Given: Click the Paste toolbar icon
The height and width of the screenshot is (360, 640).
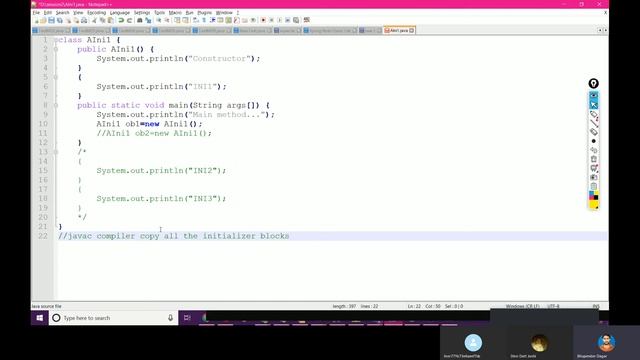Looking at the screenshot, I should (x=110, y=20).
